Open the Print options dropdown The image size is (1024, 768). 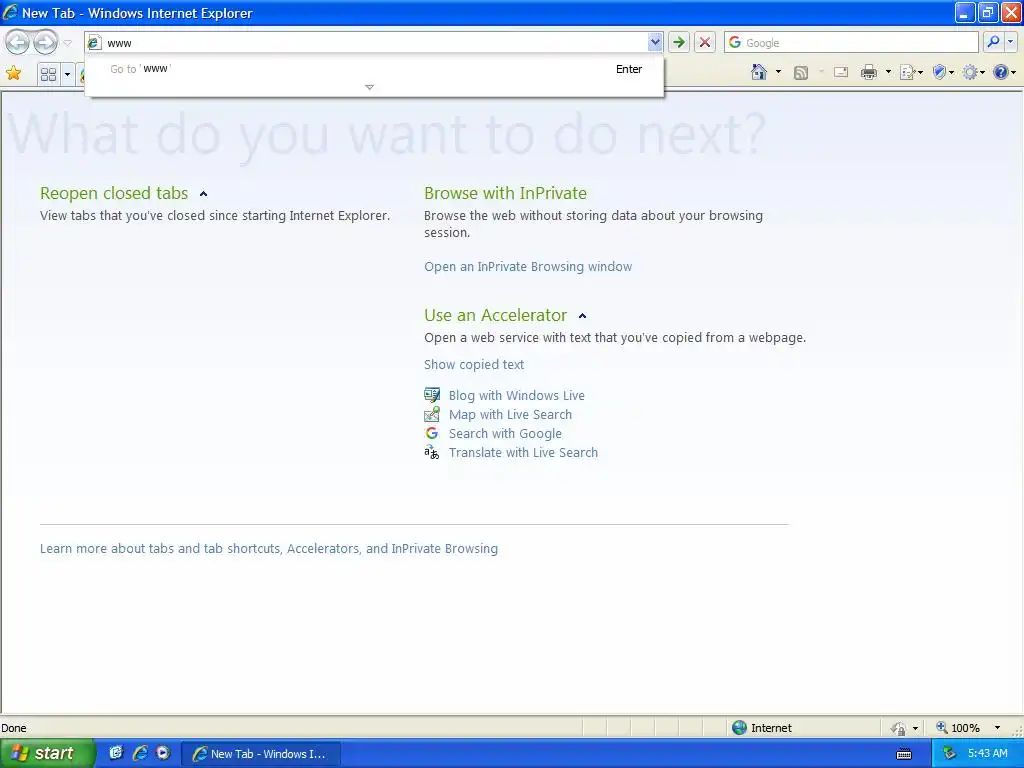click(x=888, y=72)
